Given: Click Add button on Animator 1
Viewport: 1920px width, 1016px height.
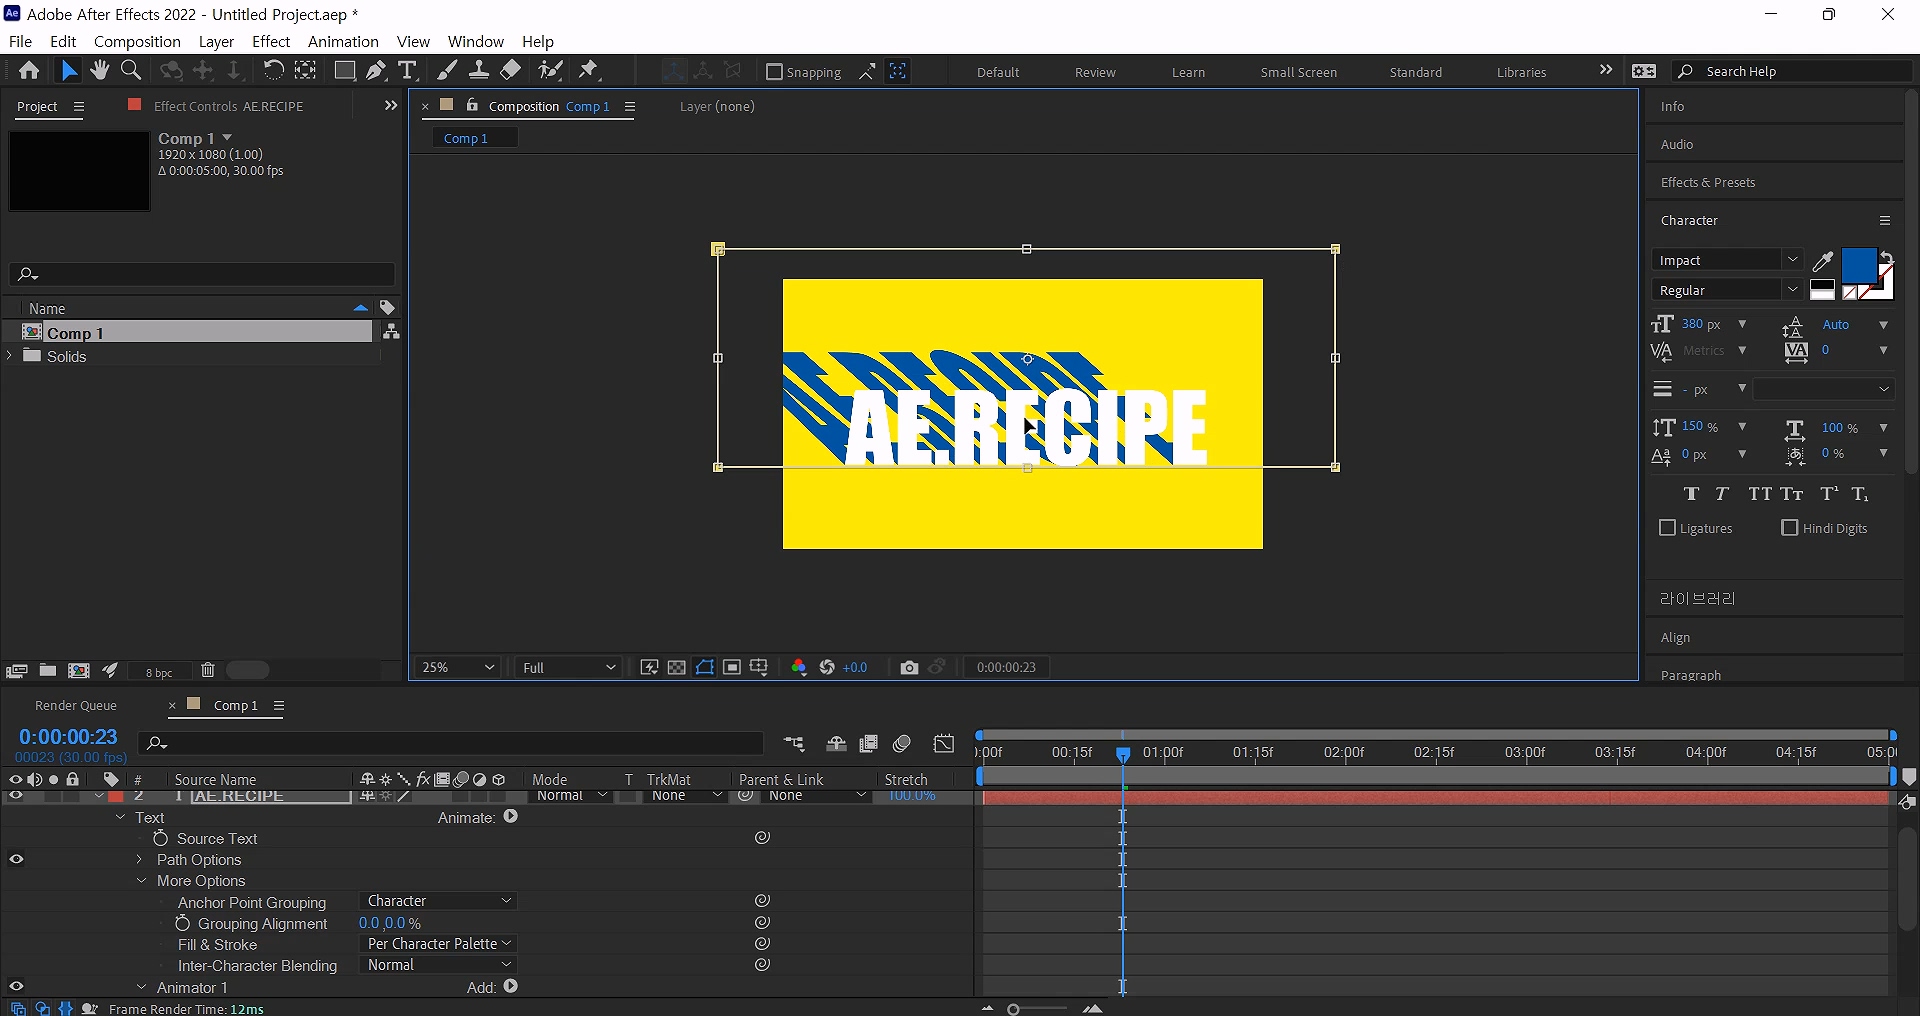Looking at the screenshot, I should pos(511,987).
